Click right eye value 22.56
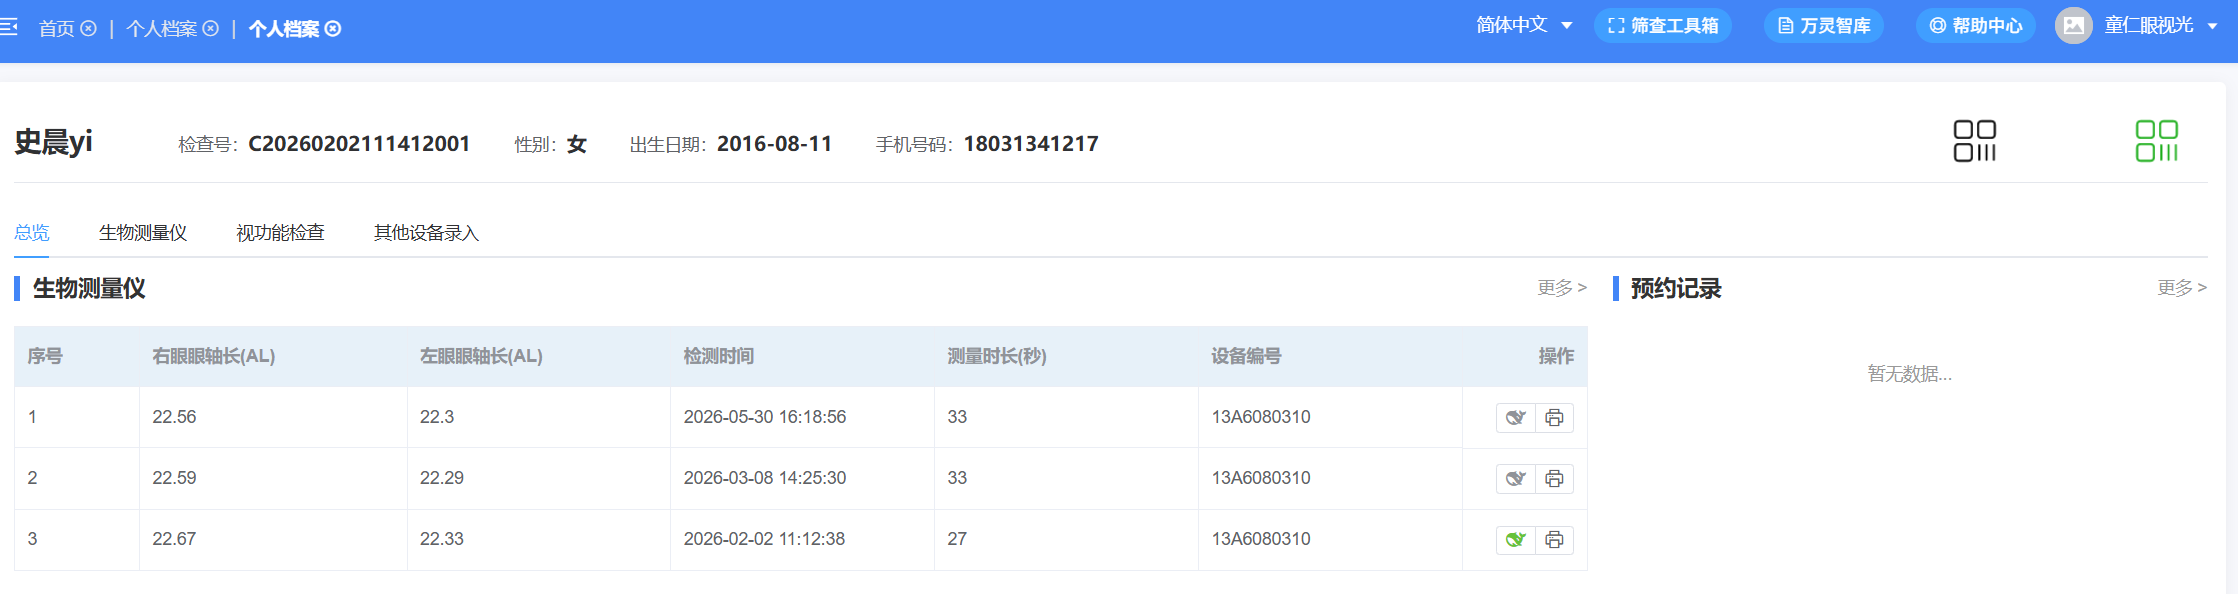Screen dimensions: 2238x594 click(x=174, y=417)
